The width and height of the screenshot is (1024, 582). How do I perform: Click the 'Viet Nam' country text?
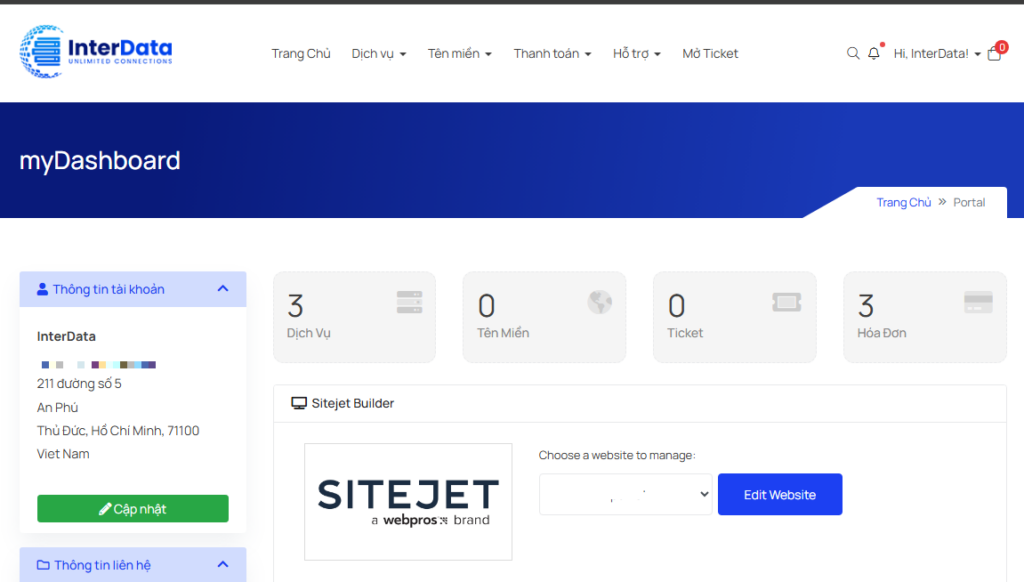pos(63,454)
